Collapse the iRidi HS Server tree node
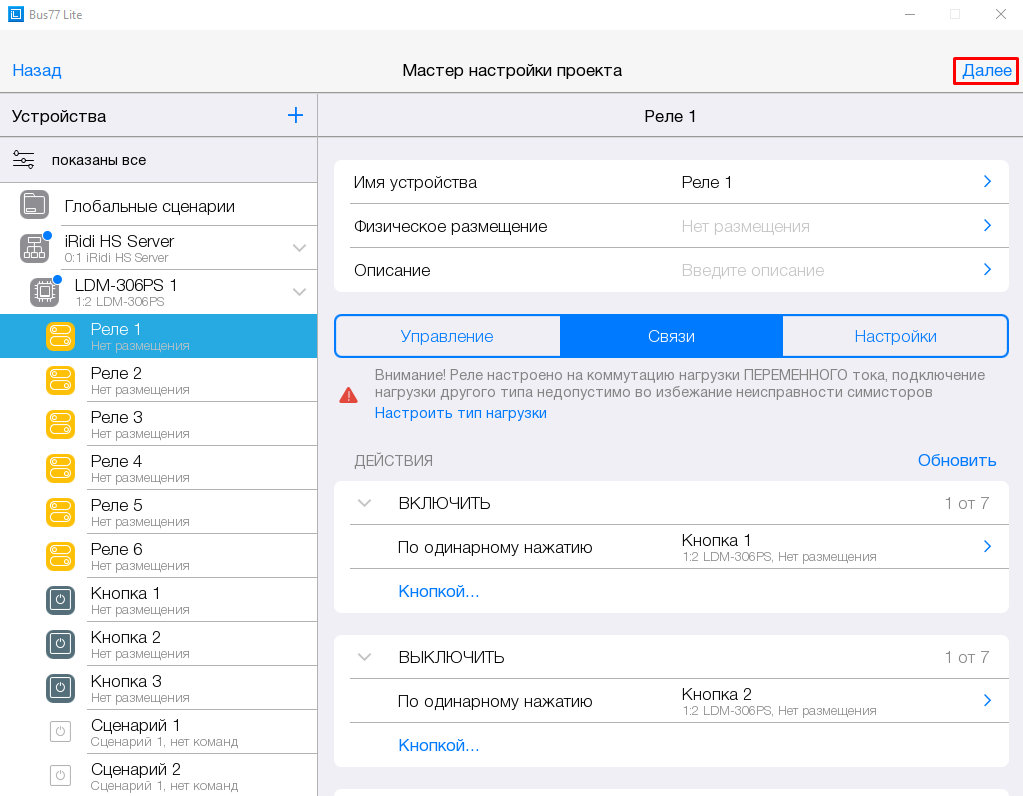The height and width of the screenshot is (796, 1023). 299,248
